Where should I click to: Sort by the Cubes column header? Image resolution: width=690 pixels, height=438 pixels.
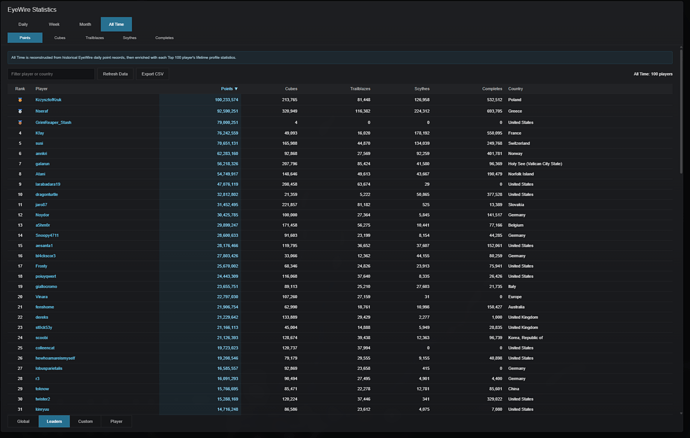(x=291, y=89)
